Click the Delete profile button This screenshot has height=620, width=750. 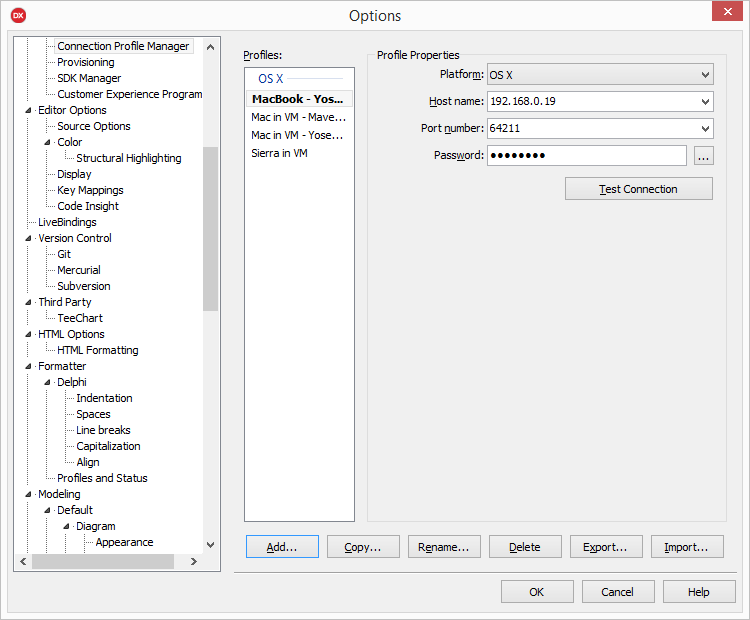point(525,547)
